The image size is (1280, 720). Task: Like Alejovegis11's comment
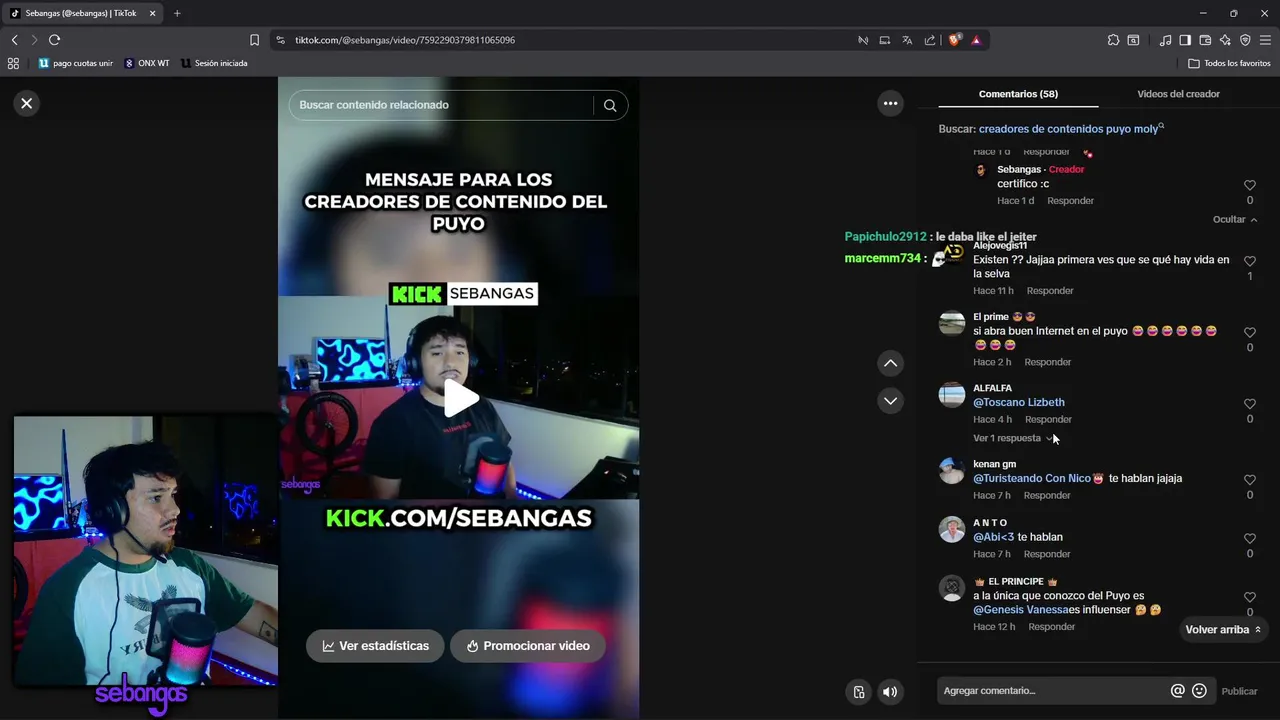(x=1250, y=261)
